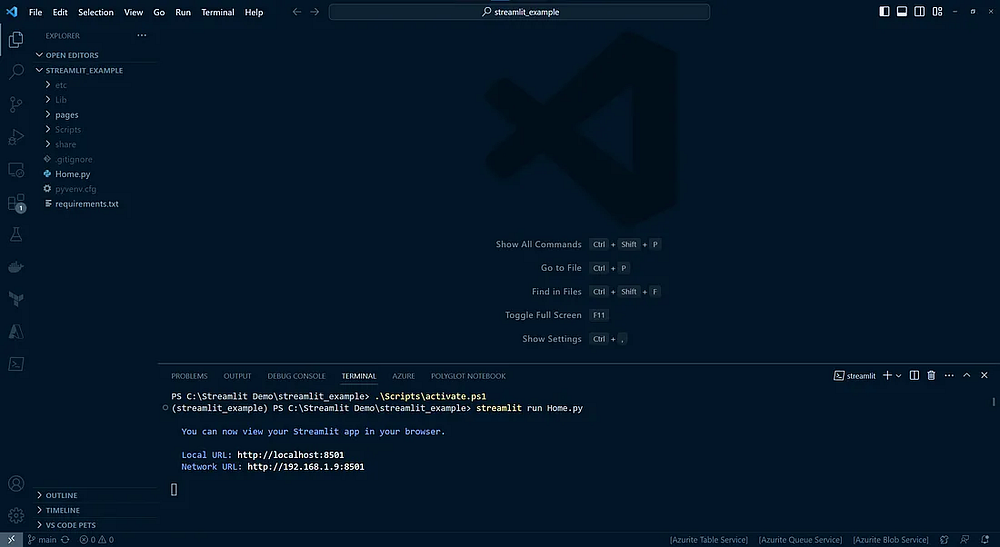This screenshot has width=1000, height=547.
Task: Open the Accounts menu
Action: 16,483
